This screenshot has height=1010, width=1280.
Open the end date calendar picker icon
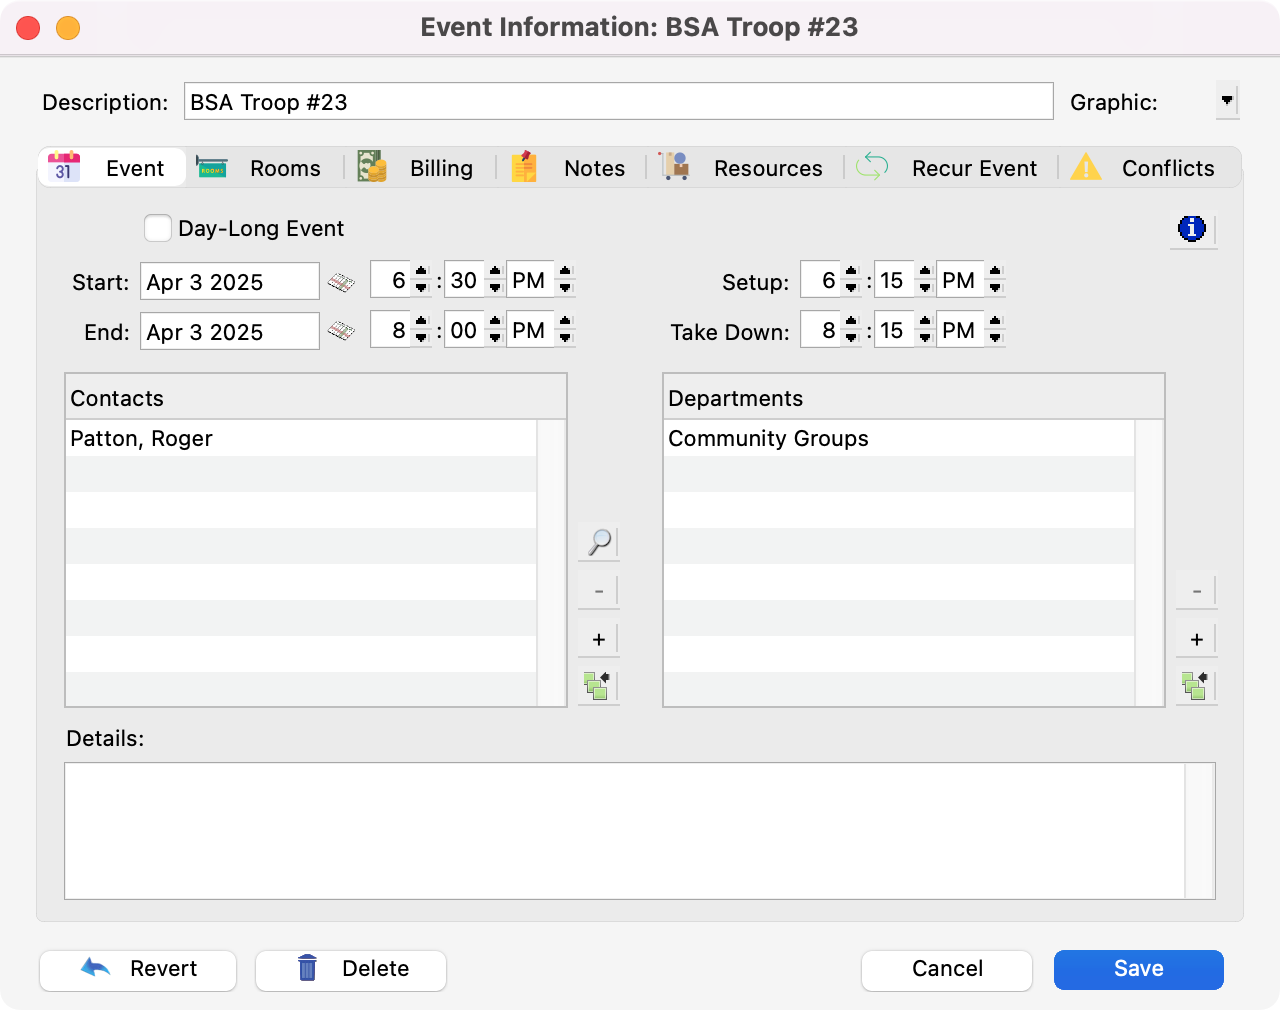341,331
